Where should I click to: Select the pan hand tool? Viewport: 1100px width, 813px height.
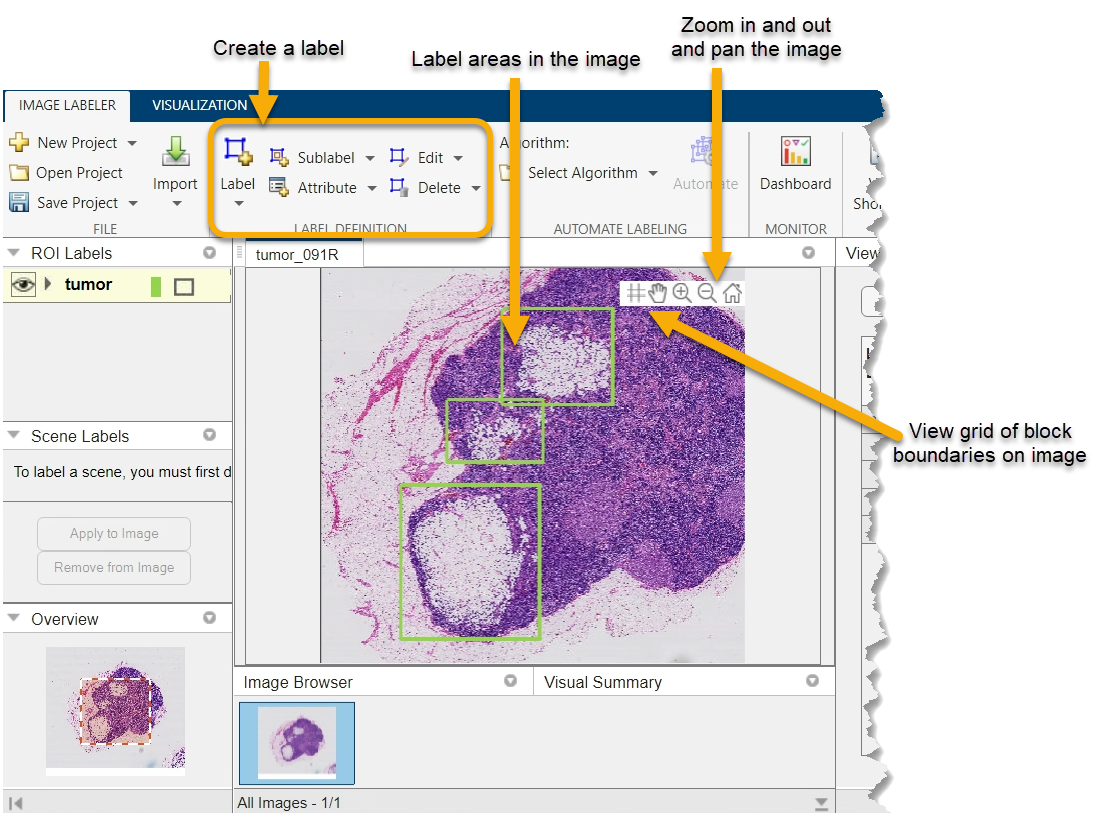pos(658,293)
